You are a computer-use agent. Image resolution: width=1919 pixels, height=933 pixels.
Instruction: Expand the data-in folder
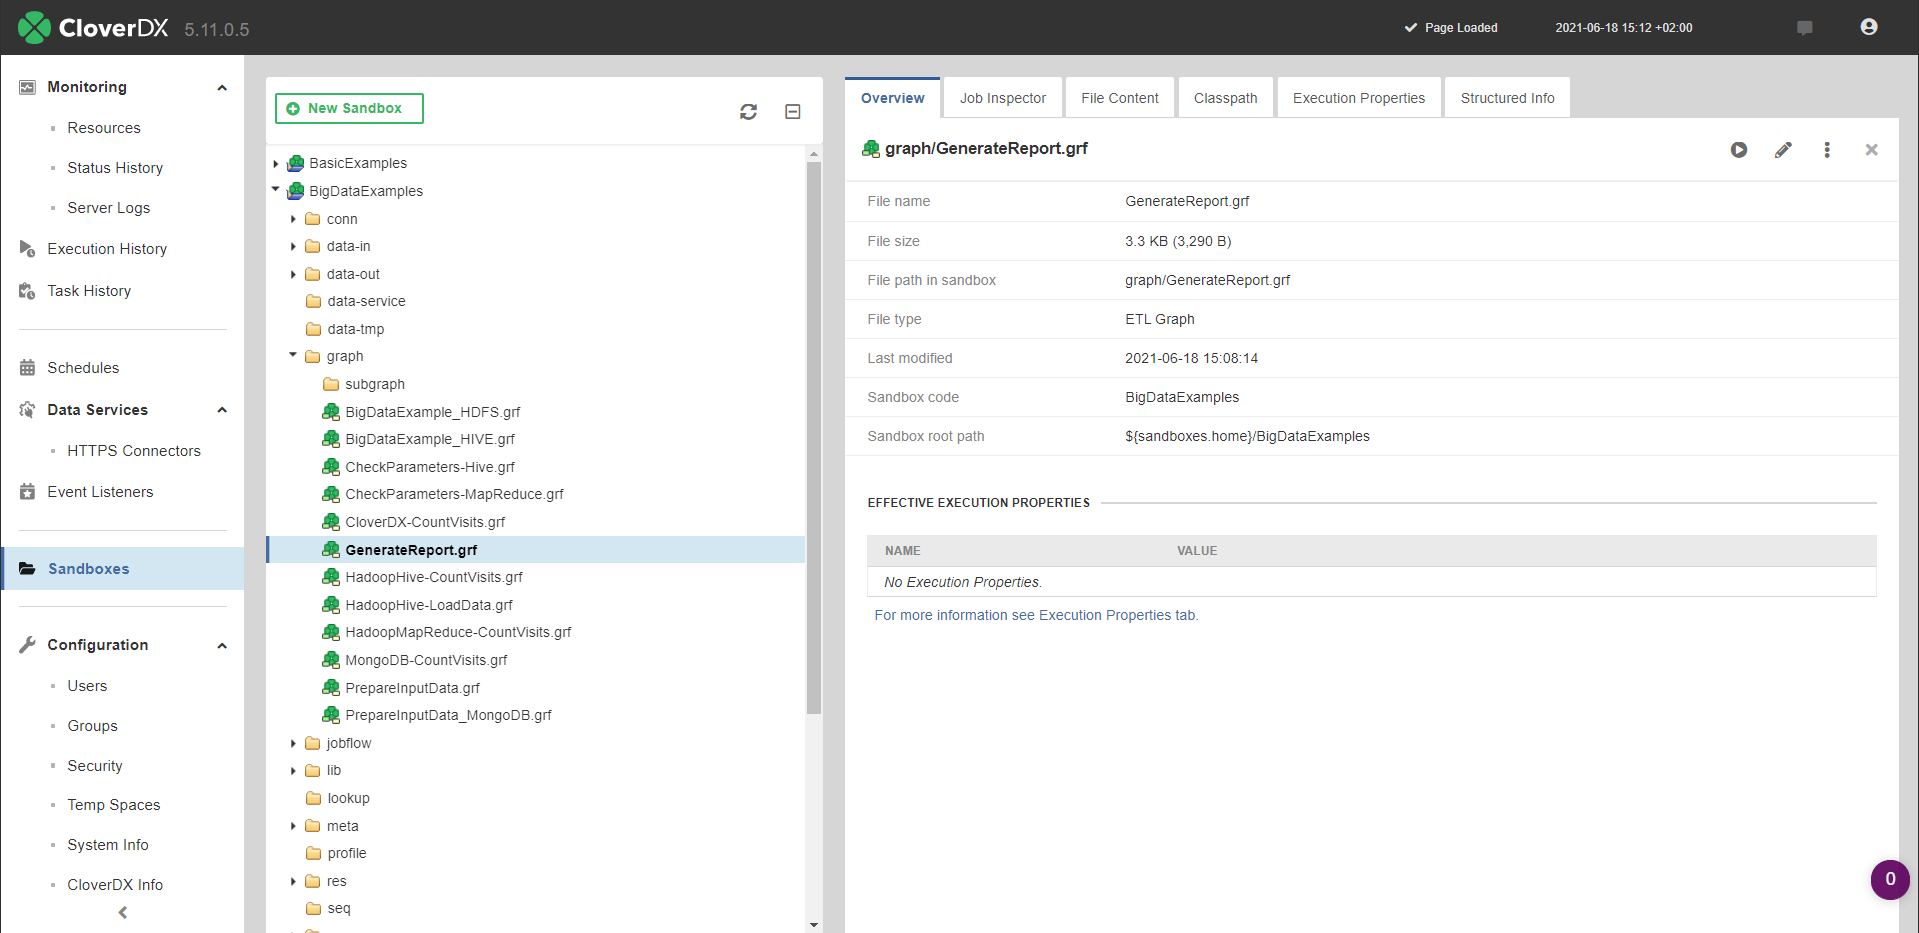[293, 246]
